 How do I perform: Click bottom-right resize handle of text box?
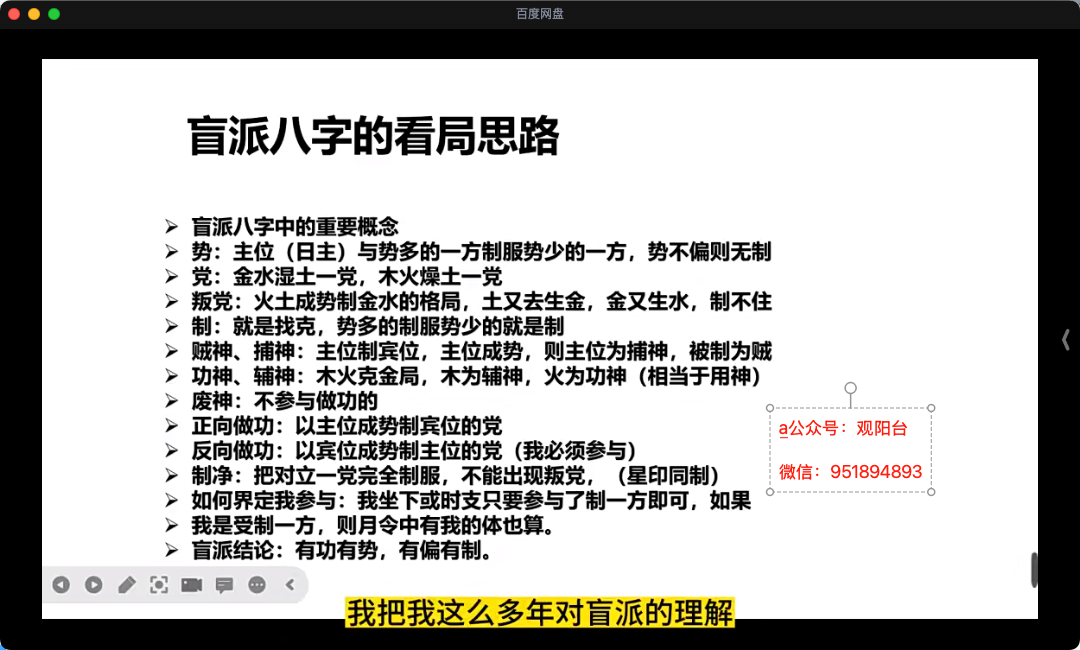tap(931, 491)
